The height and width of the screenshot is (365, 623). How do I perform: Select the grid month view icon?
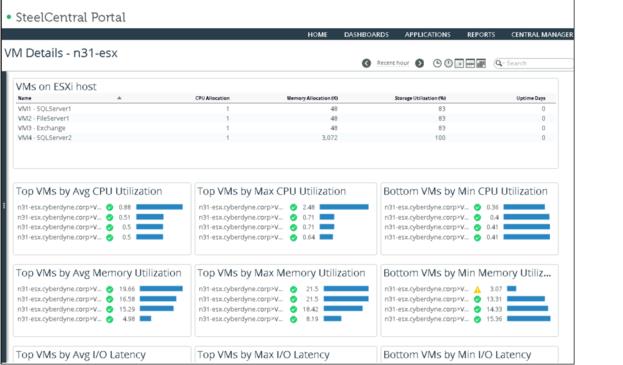(481, 63)
